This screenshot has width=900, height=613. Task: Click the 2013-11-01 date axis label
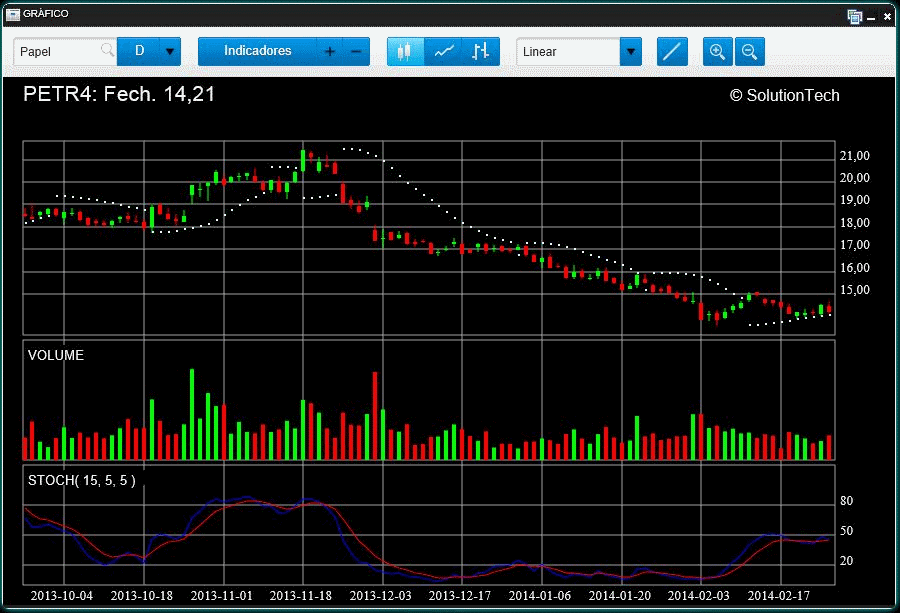pyautogui.click(x=222, y=596)
